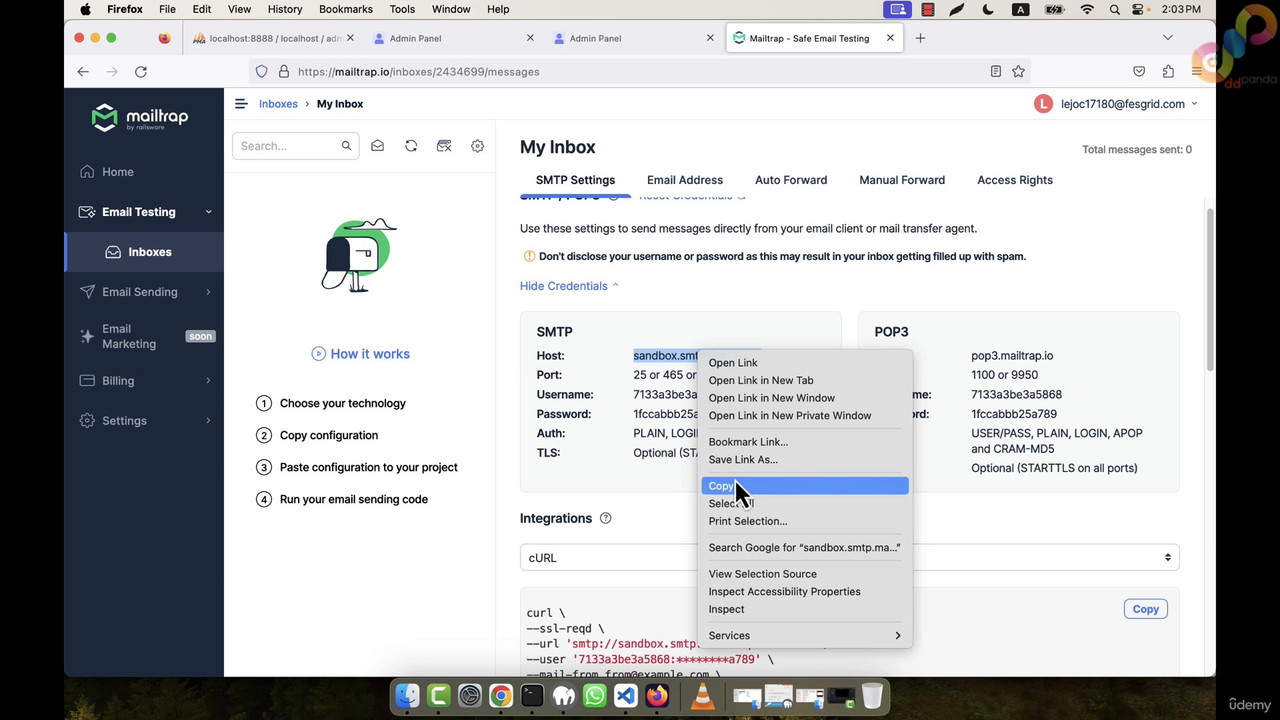Toggle the sidebar hamburger menu icon
This screenshot has height=720, width=1280.
coord(241,104)
